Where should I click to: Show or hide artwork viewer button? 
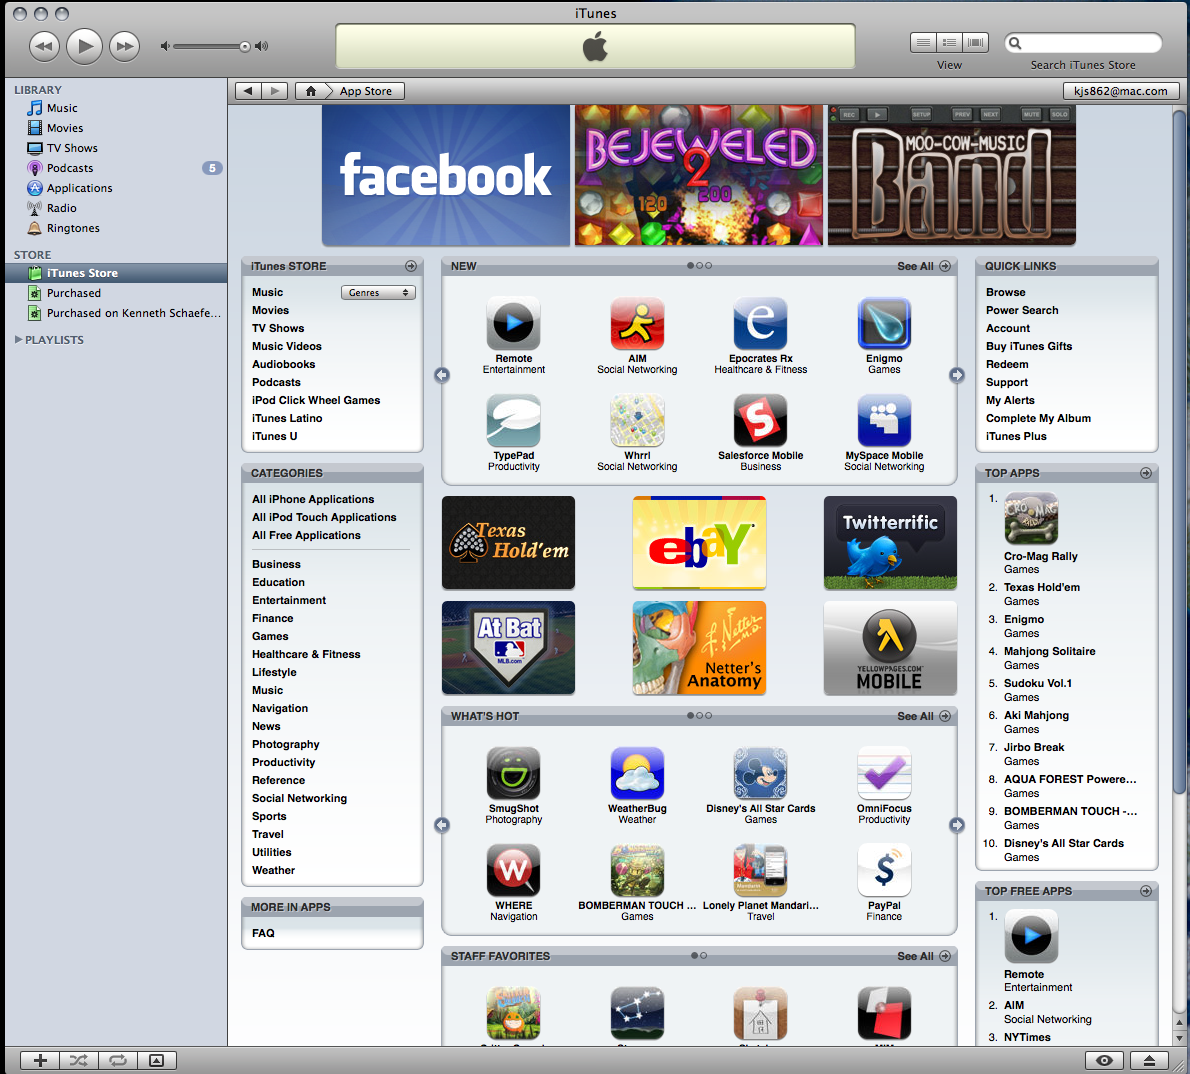156,1060
